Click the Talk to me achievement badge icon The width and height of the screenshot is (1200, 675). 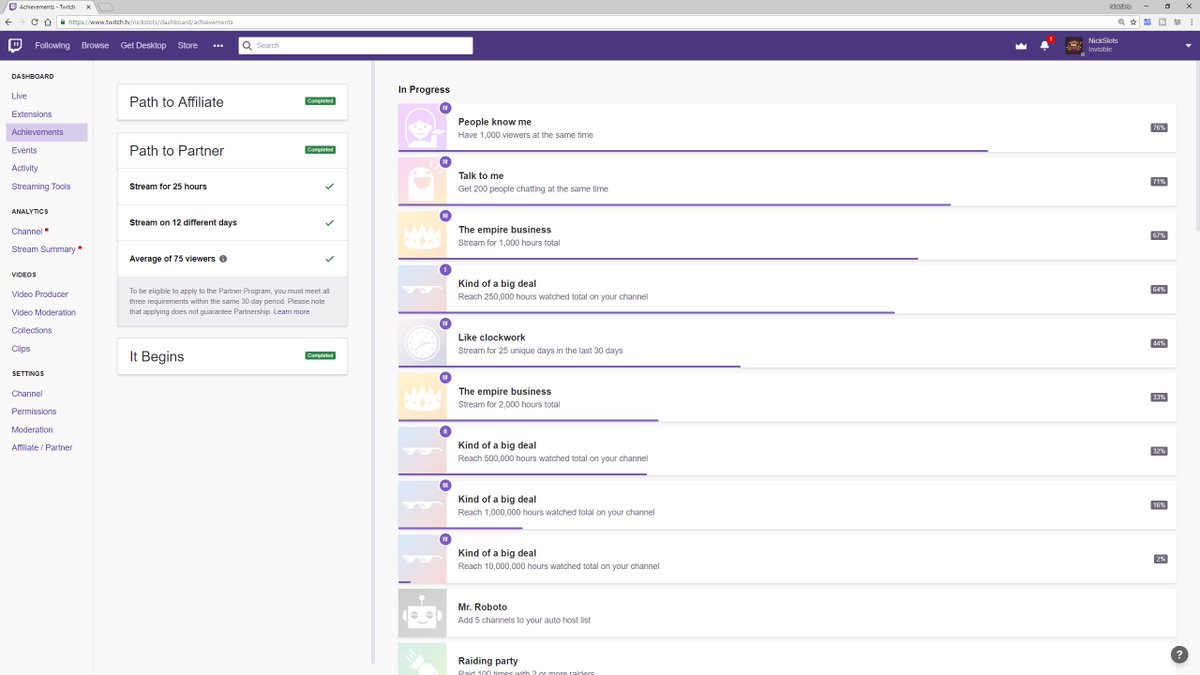point(422,182)
